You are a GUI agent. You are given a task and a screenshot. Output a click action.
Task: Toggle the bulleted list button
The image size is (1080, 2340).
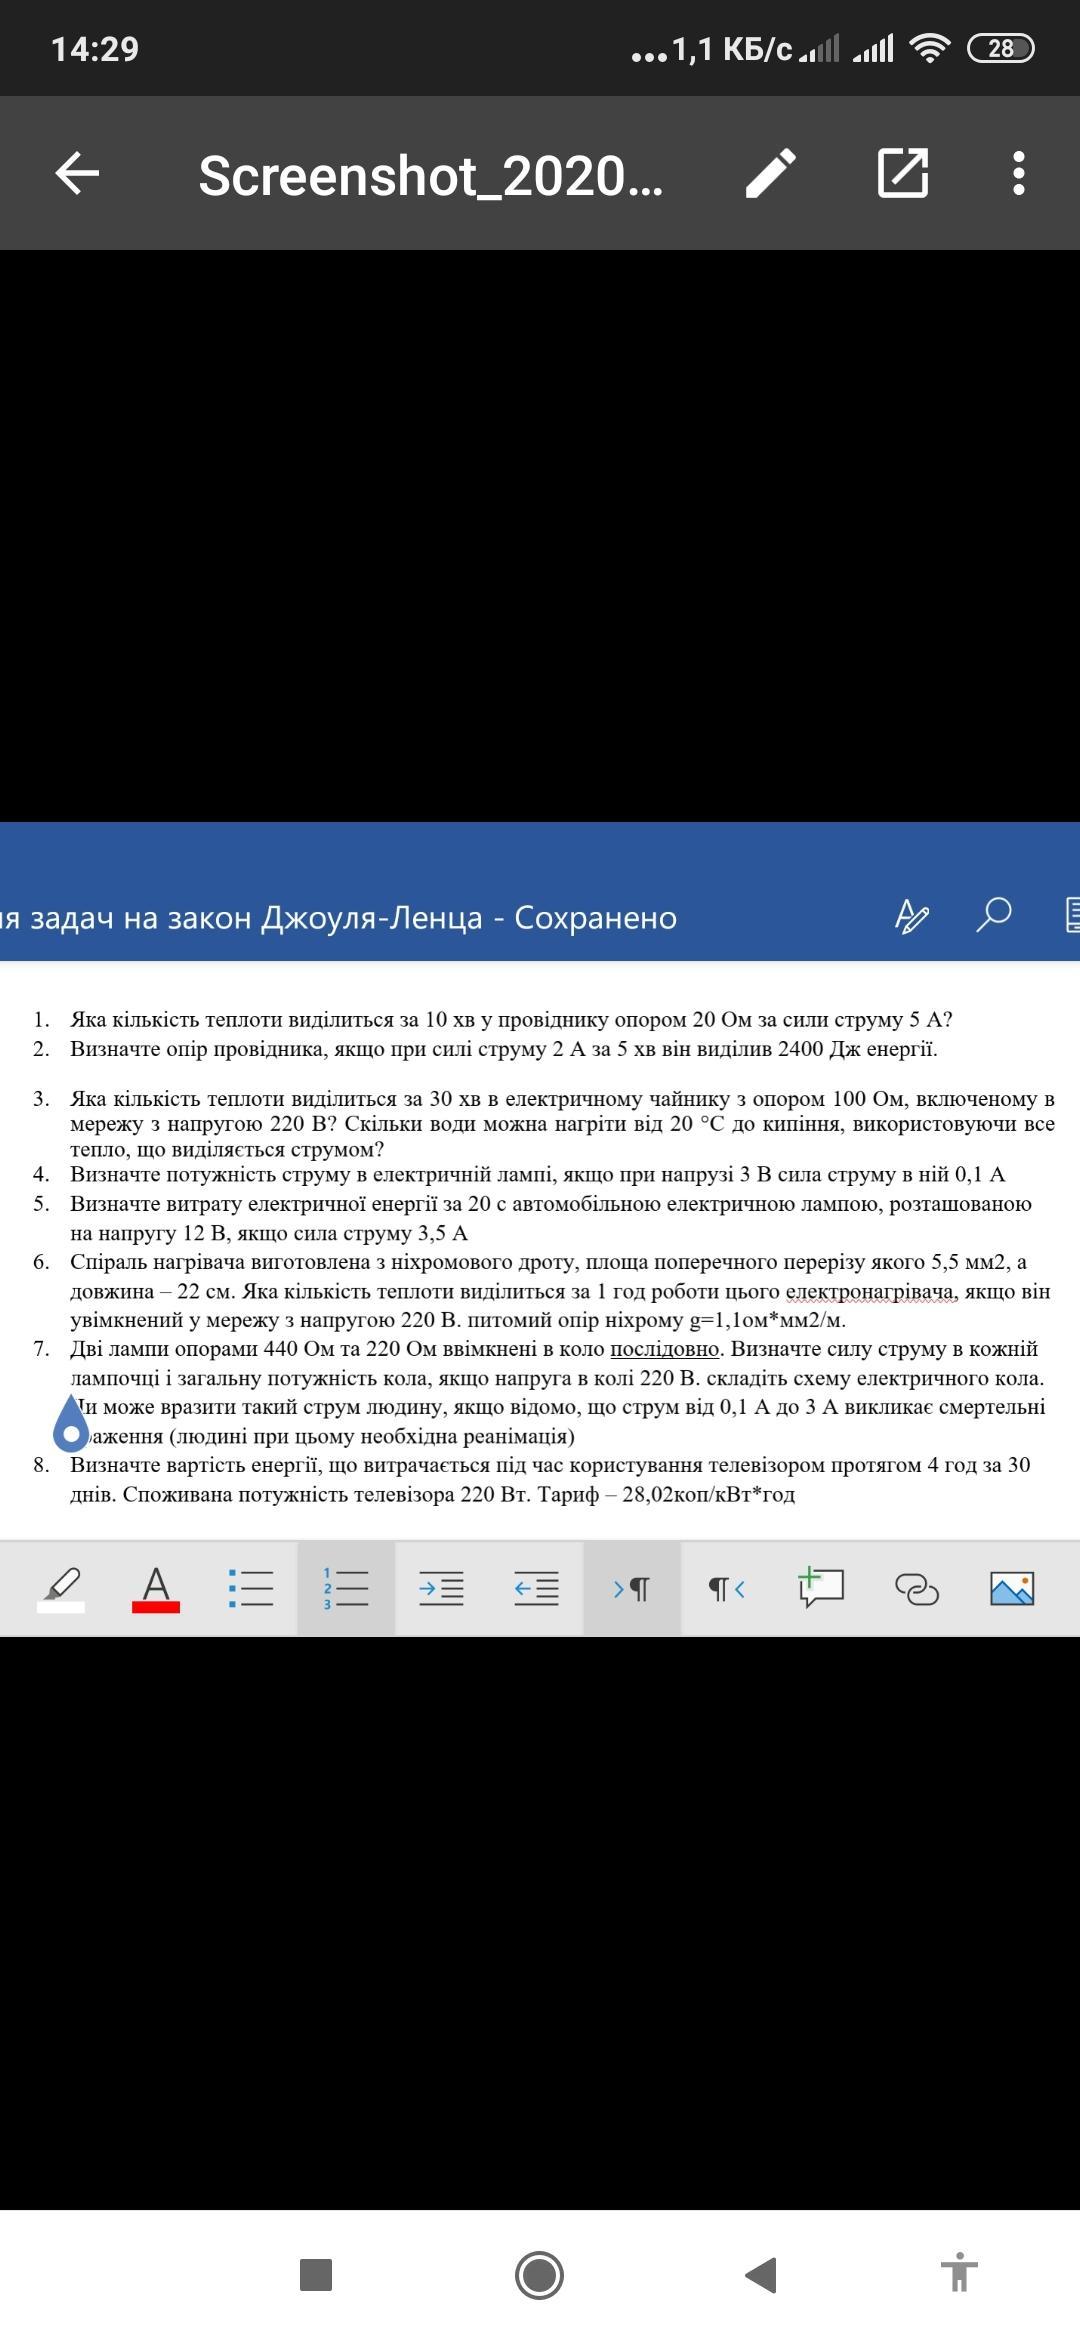point(250,1588)
